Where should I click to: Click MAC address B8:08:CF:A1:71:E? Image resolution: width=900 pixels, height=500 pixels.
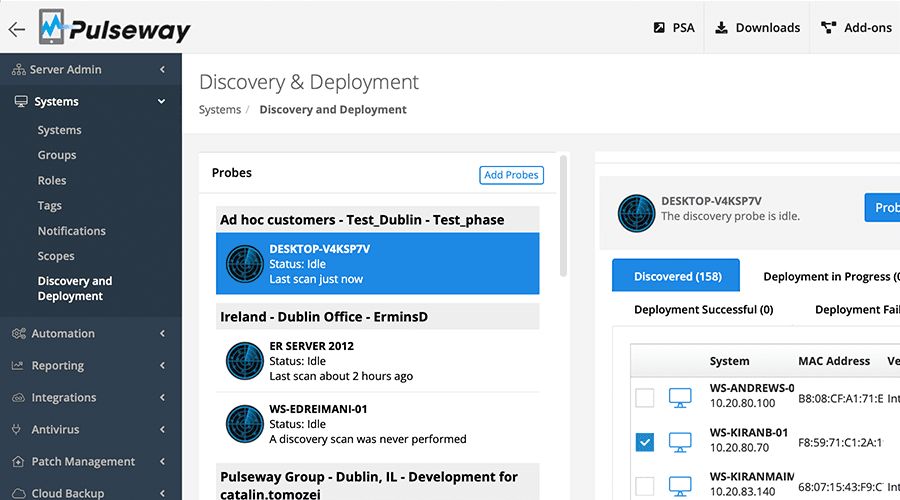click(x=840, y=398)
